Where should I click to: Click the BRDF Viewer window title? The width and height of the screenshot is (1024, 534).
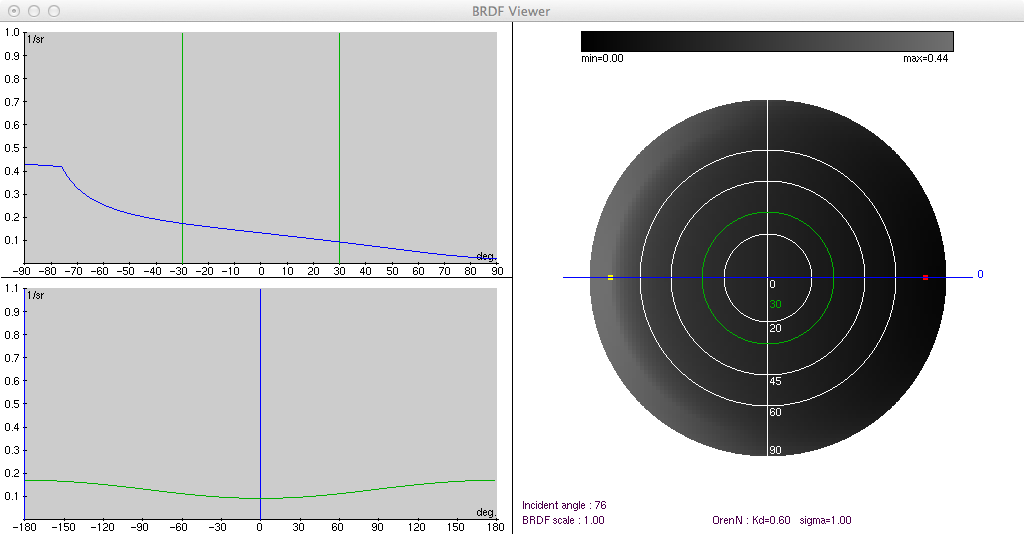511,11
